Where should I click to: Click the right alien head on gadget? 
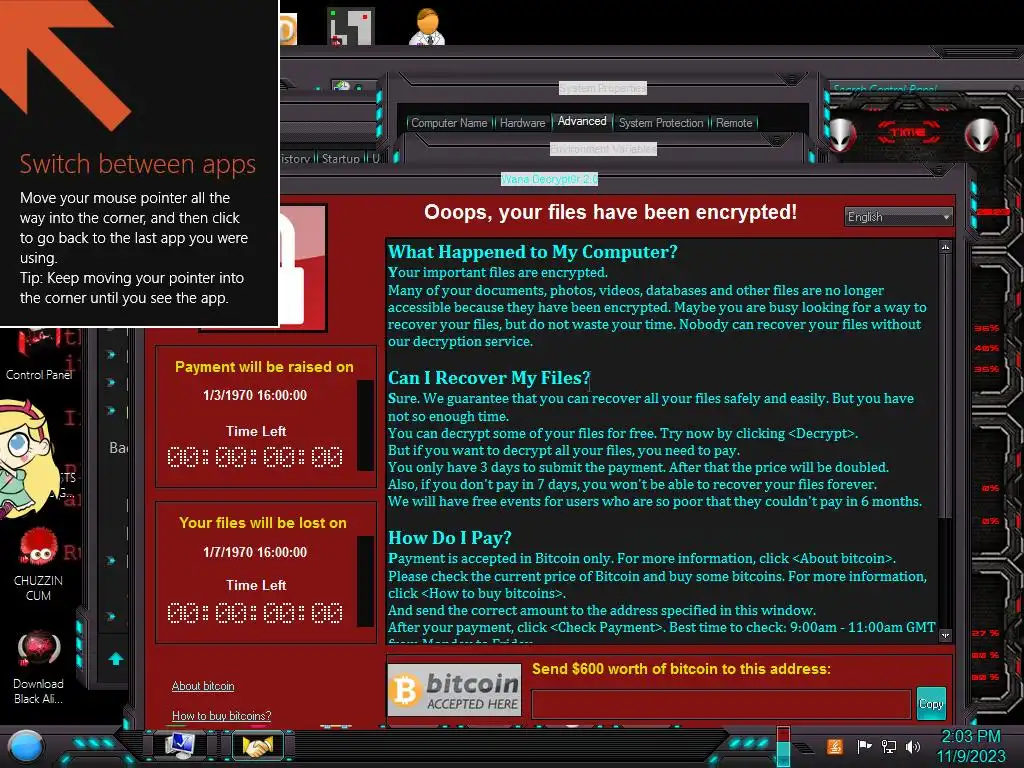click(982, 135)
